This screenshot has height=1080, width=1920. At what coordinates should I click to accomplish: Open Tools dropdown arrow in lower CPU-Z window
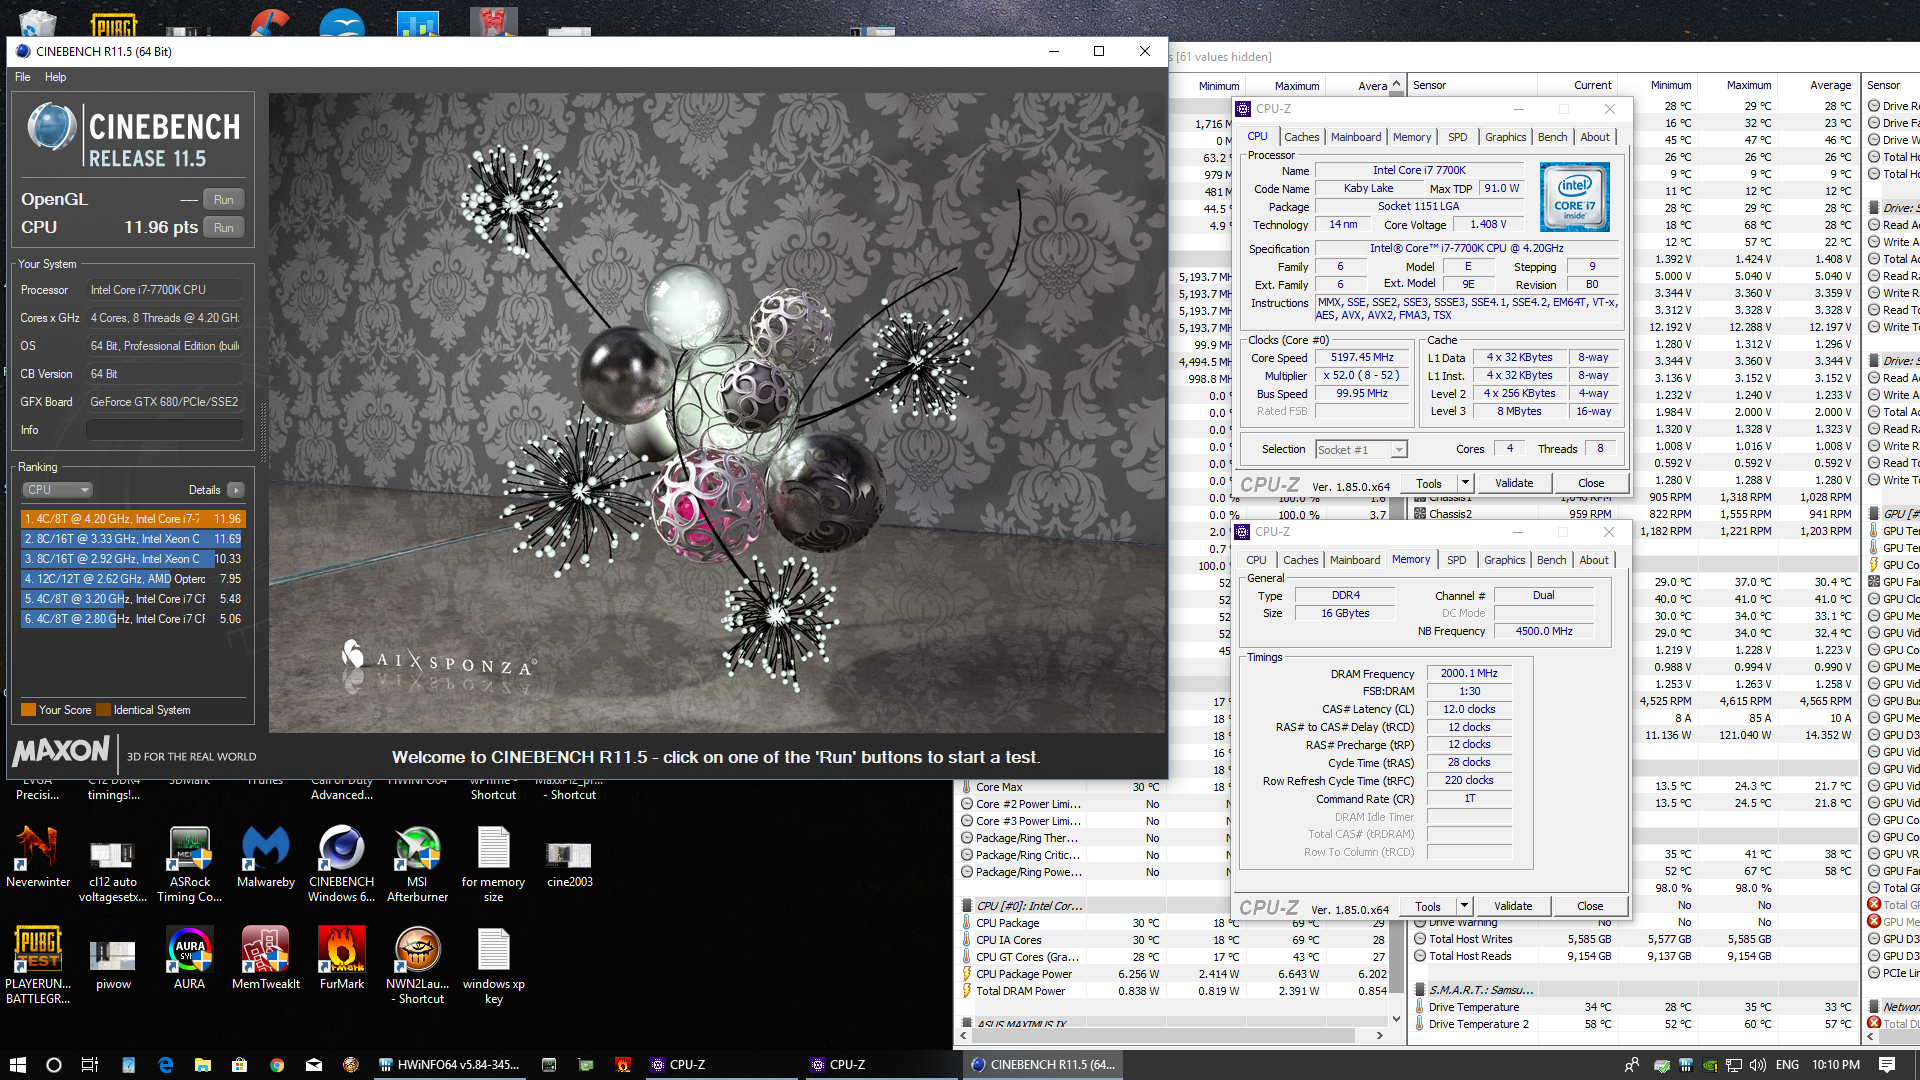(x=1463, y=906)
